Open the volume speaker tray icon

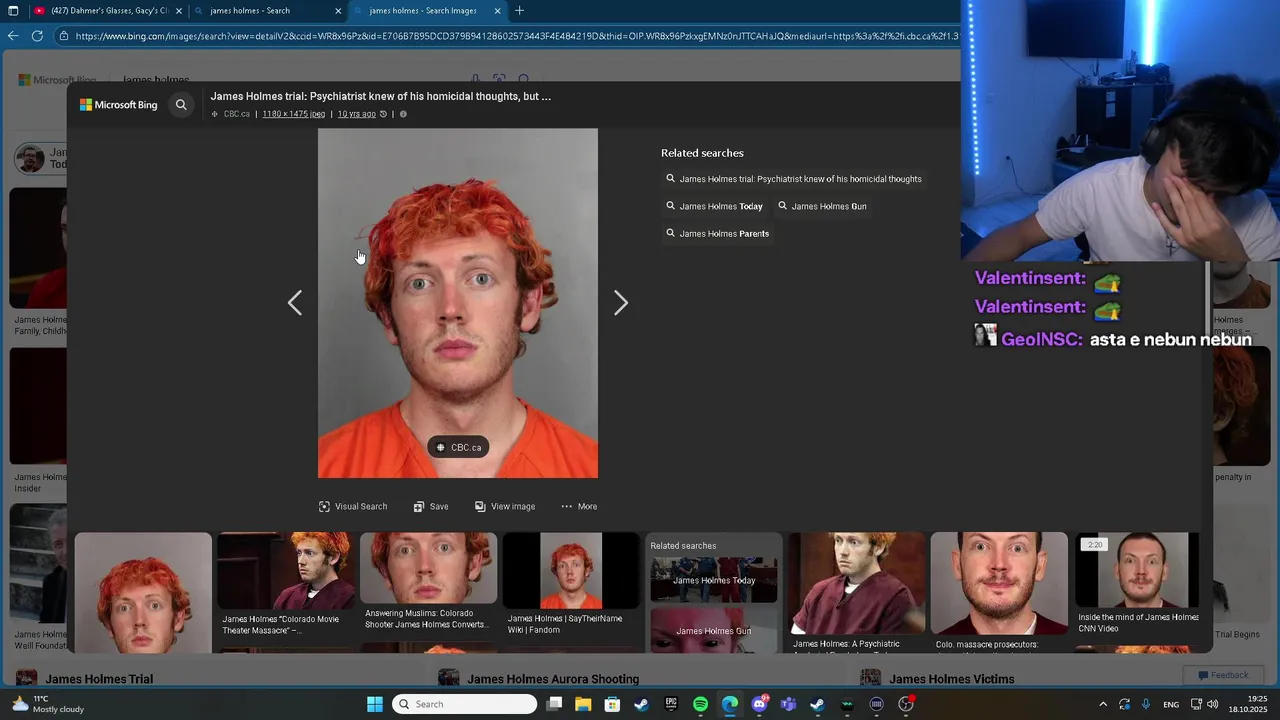(x=1212, y=704)
